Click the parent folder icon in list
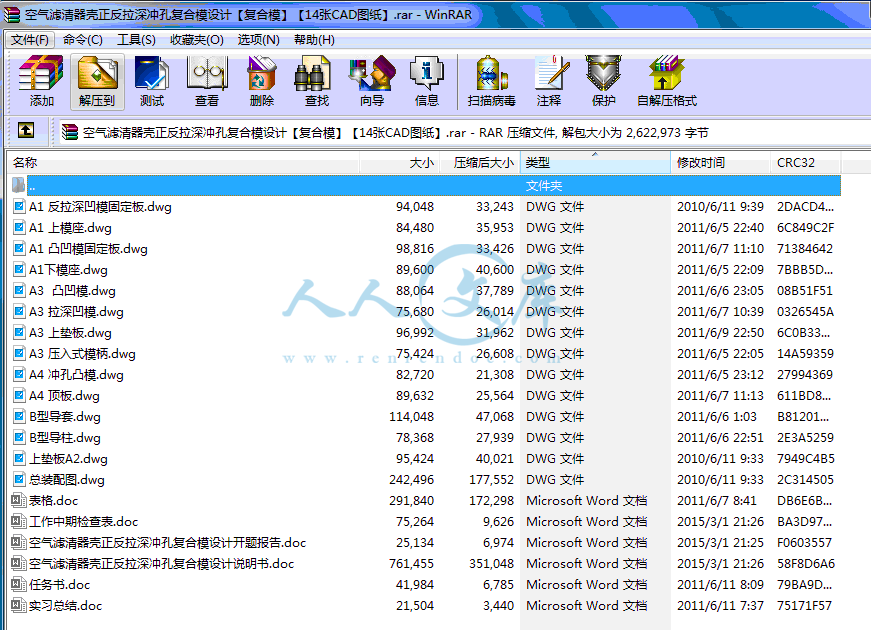The width and height of the screenshot is (871, 630). tap(19, 185)
